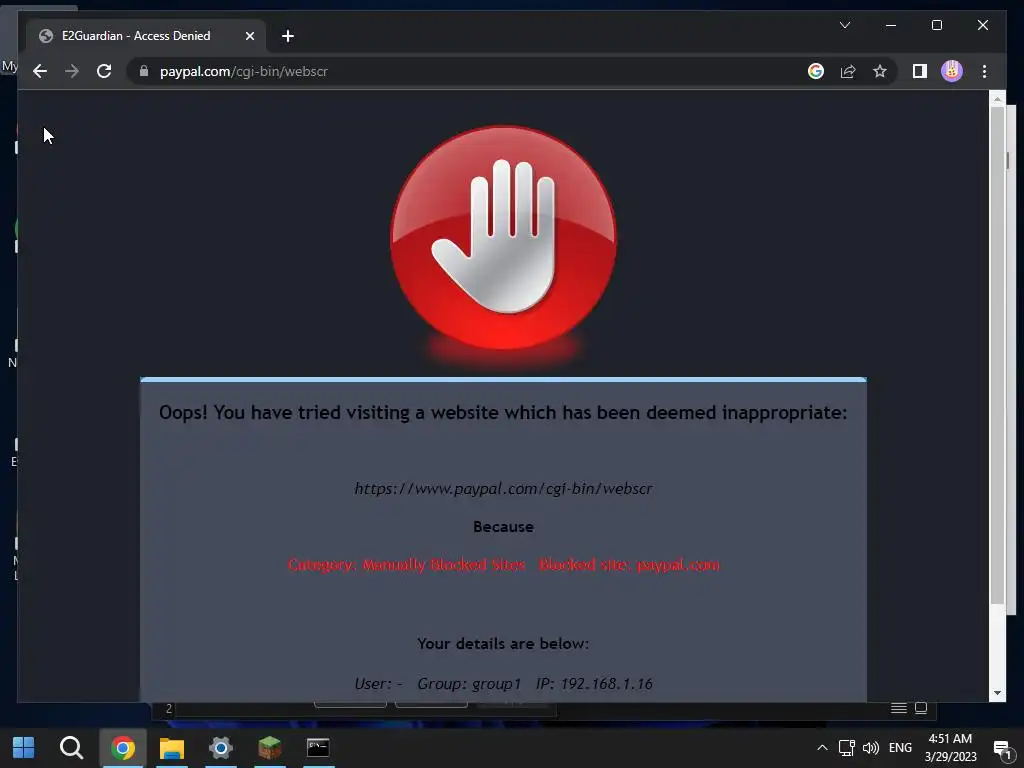Switch ENG input language
The height and width of the screenshot is (768, 1024).
pos(900,748)
